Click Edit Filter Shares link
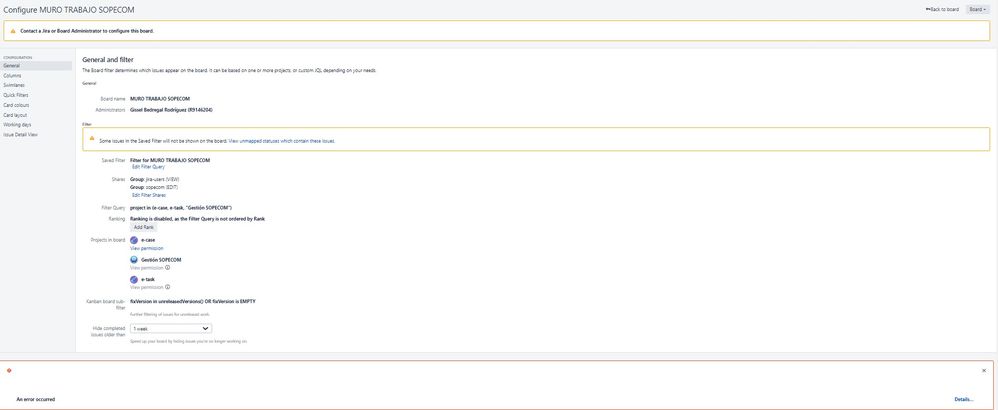 (149, 195)
